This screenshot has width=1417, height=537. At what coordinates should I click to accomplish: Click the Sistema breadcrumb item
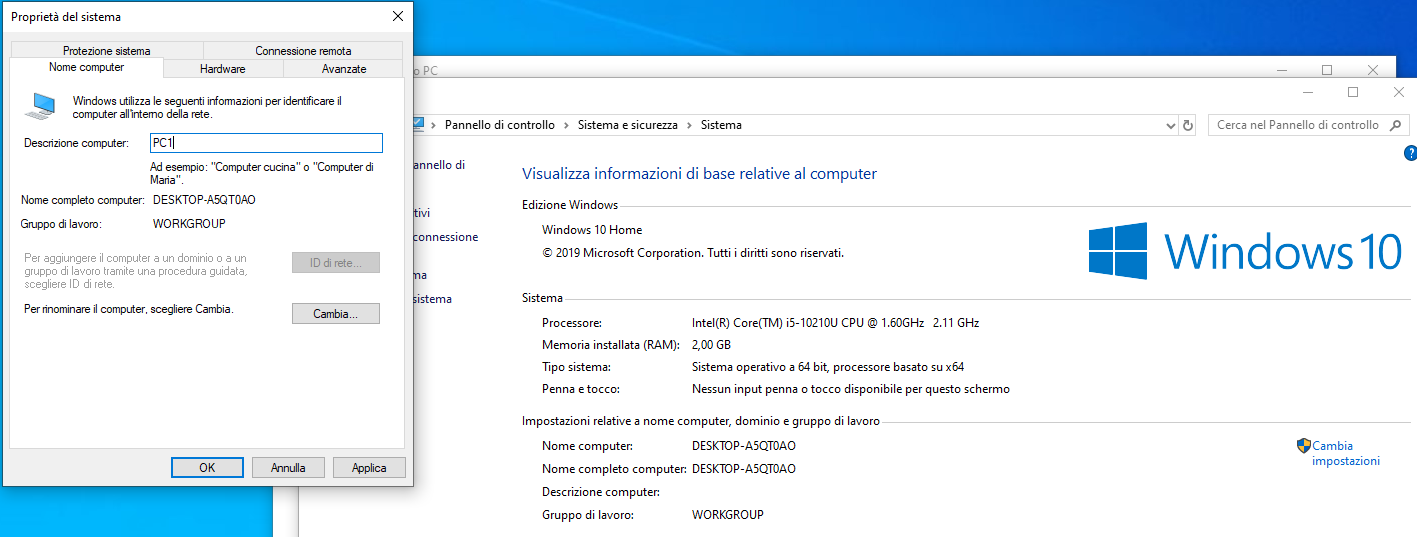coord(721,125)
